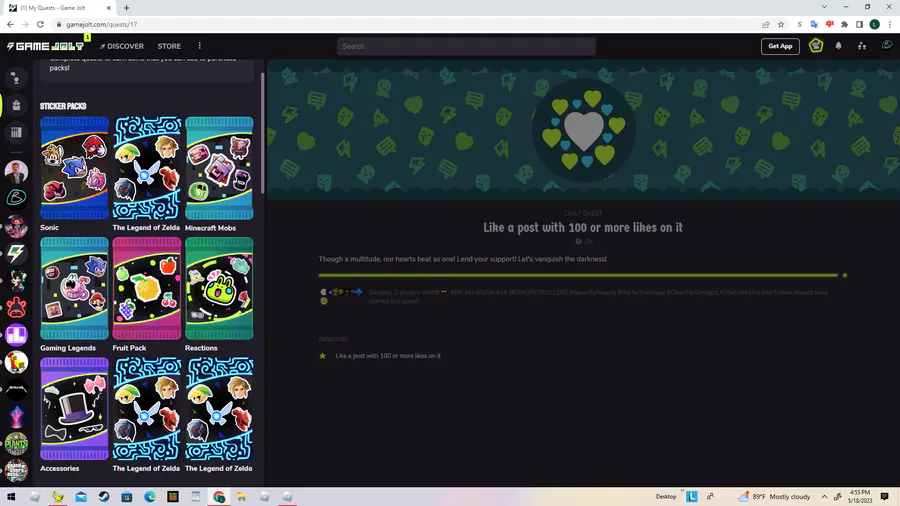The height and width of the screenshot is (506, 900).
Task: Click the heart quest badge image
Action: tap(584, 131)
